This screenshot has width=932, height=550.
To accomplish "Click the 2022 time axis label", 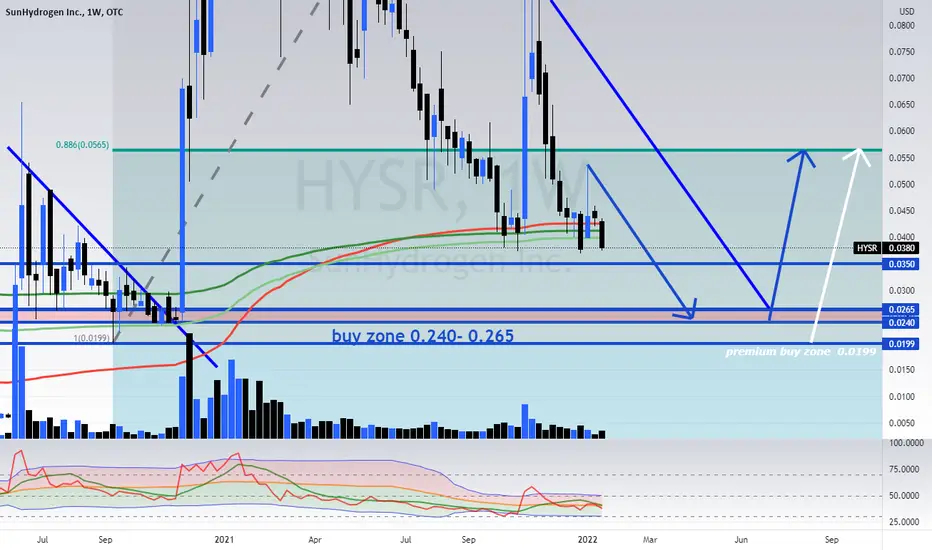I will coord(587,540).
